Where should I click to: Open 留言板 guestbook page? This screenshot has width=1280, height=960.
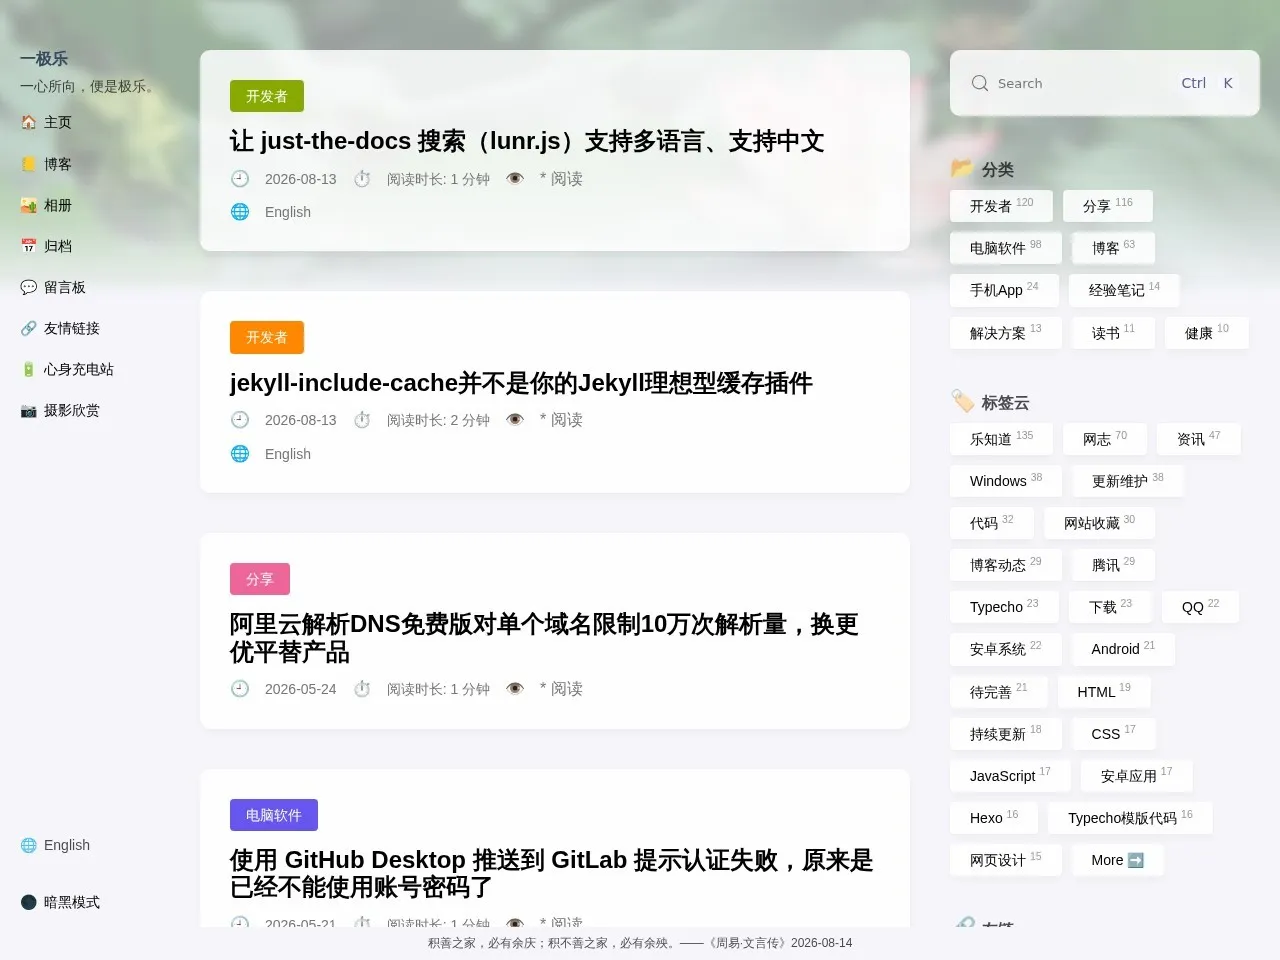(53, 287)
